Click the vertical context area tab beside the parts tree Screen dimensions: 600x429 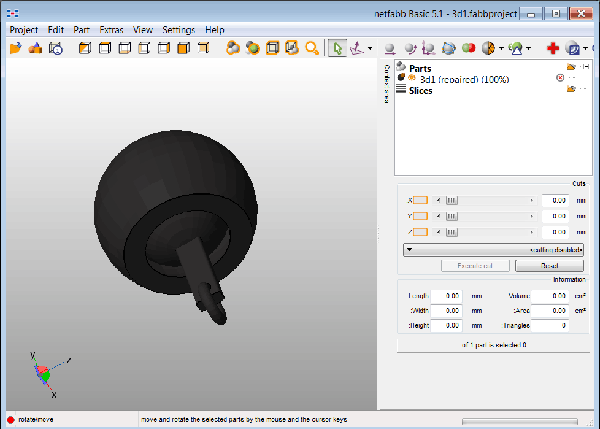click(386, 84)
